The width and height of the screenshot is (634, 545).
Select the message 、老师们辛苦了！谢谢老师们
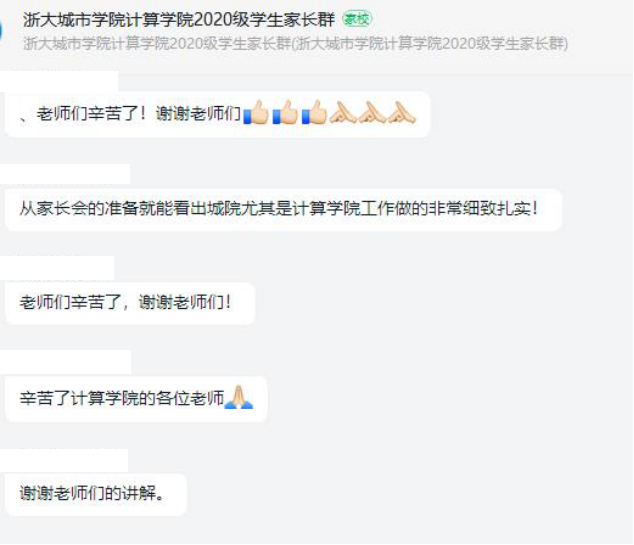218,114
